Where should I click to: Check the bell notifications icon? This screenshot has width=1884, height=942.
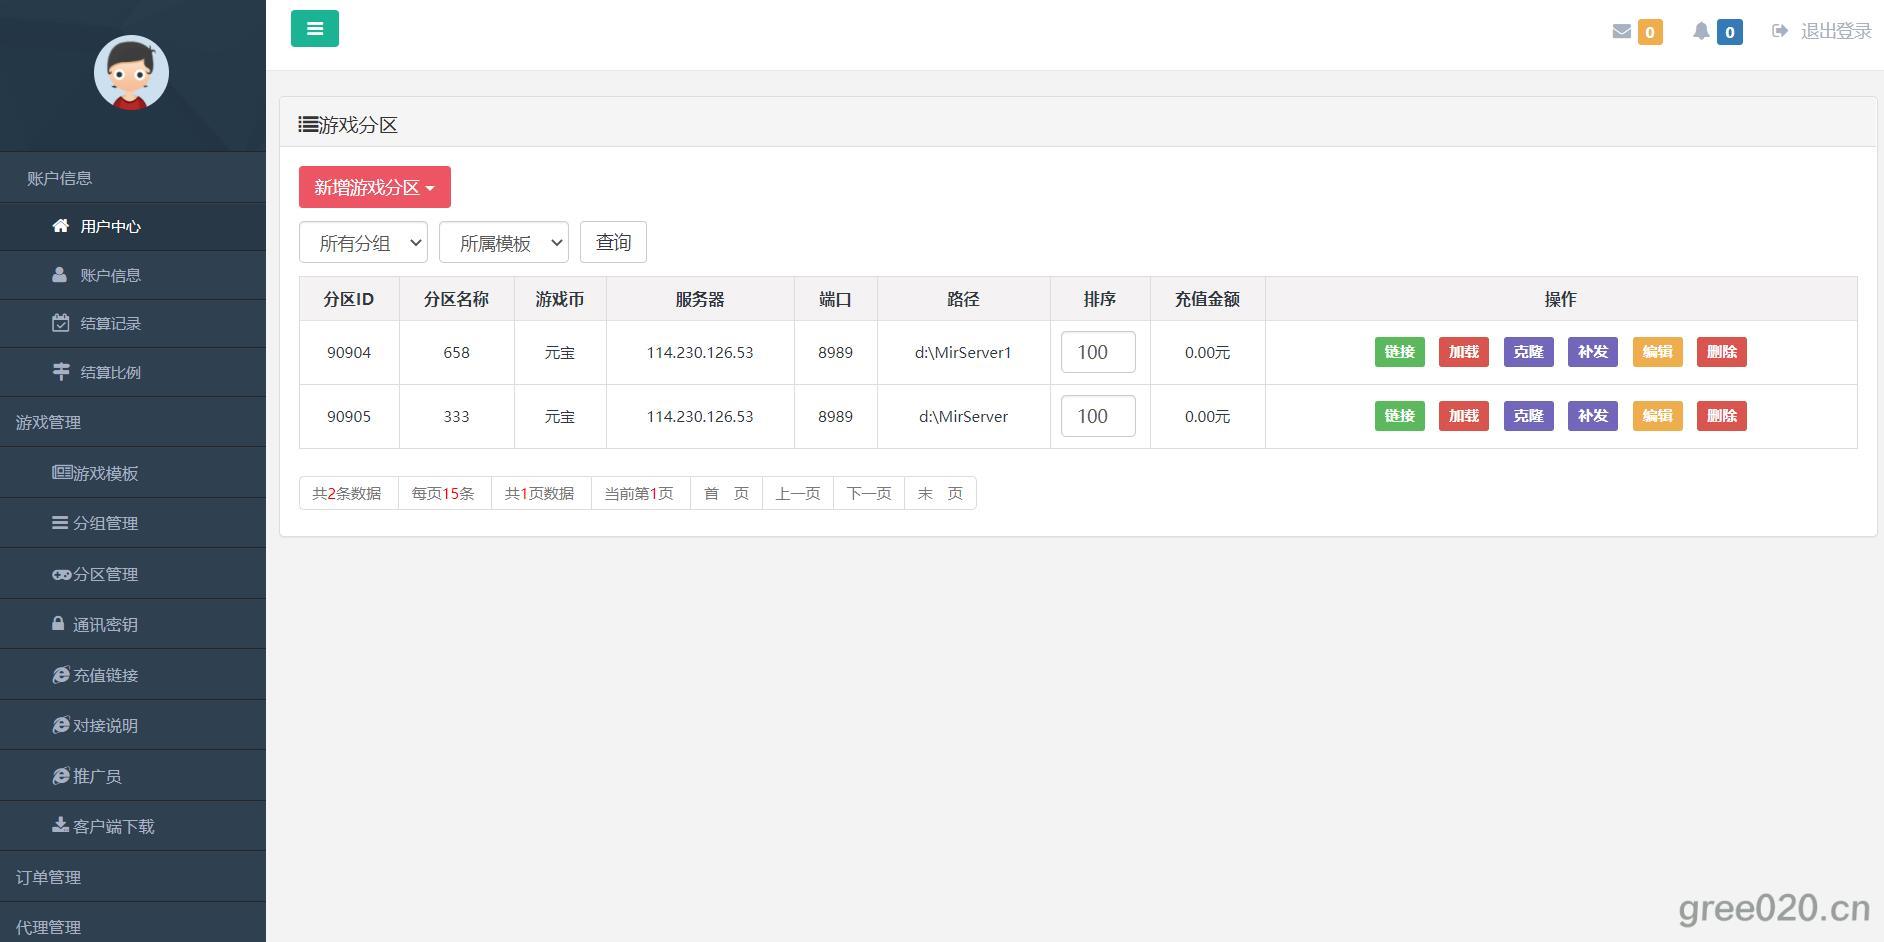(x=1701, y=32)
